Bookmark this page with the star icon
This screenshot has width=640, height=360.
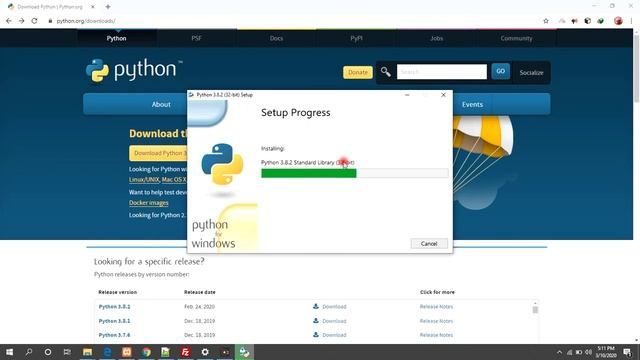tap(546, 21)
